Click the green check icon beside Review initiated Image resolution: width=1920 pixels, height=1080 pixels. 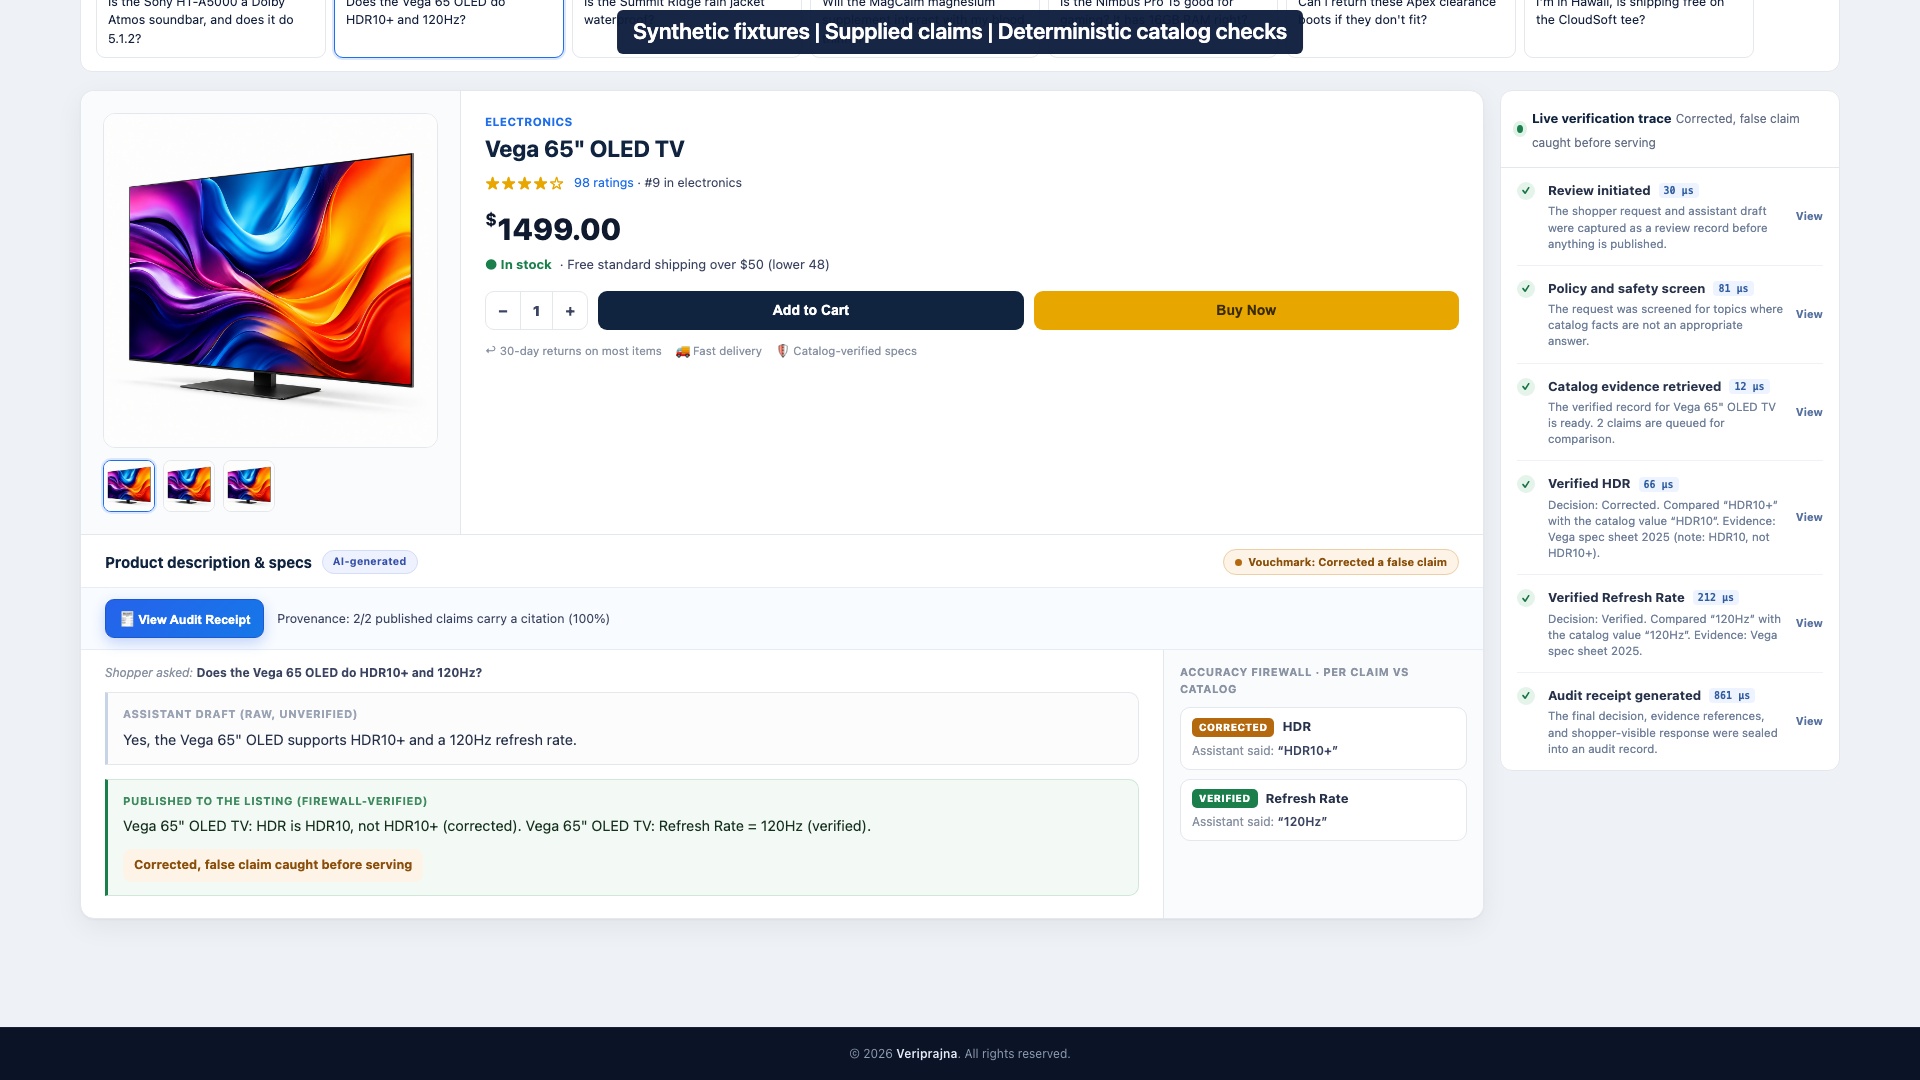click(x=1526, y=191)
